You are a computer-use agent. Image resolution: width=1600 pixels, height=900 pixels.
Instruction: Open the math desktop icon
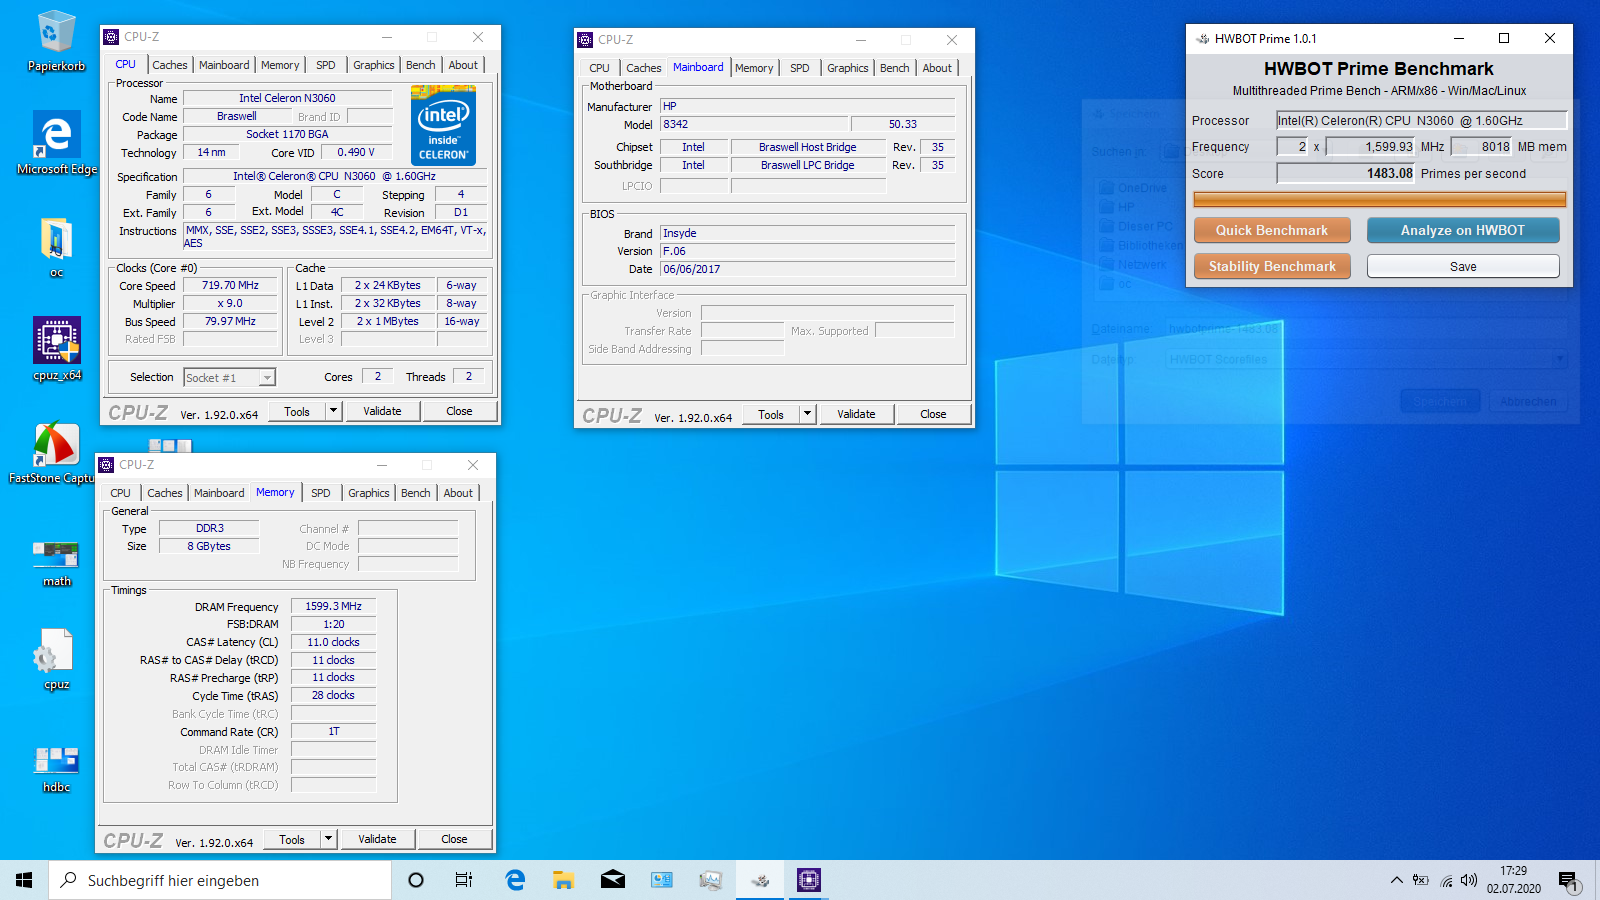(x=56, y=562)
